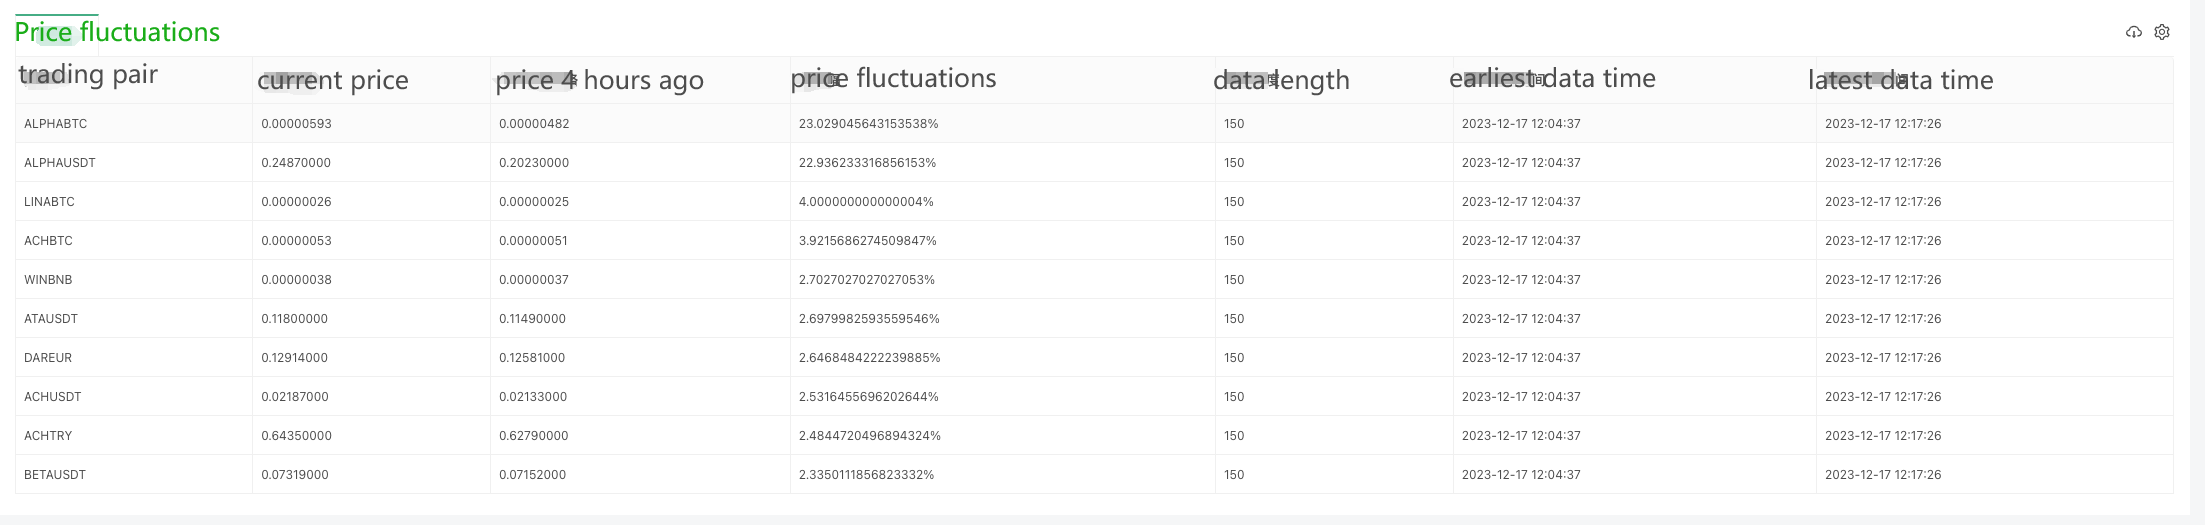Click the BETAUSDT trading pair cell
Screen dimensions: 2205x525
pyautogui.click(x=55, y=475)
